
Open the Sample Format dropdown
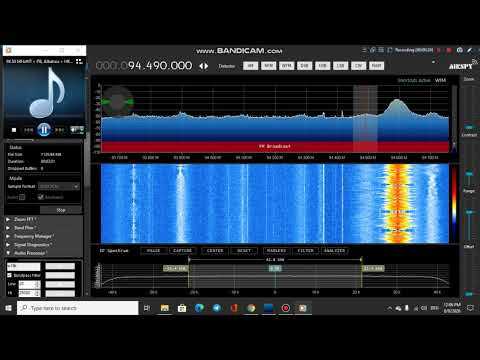[59, 186]
